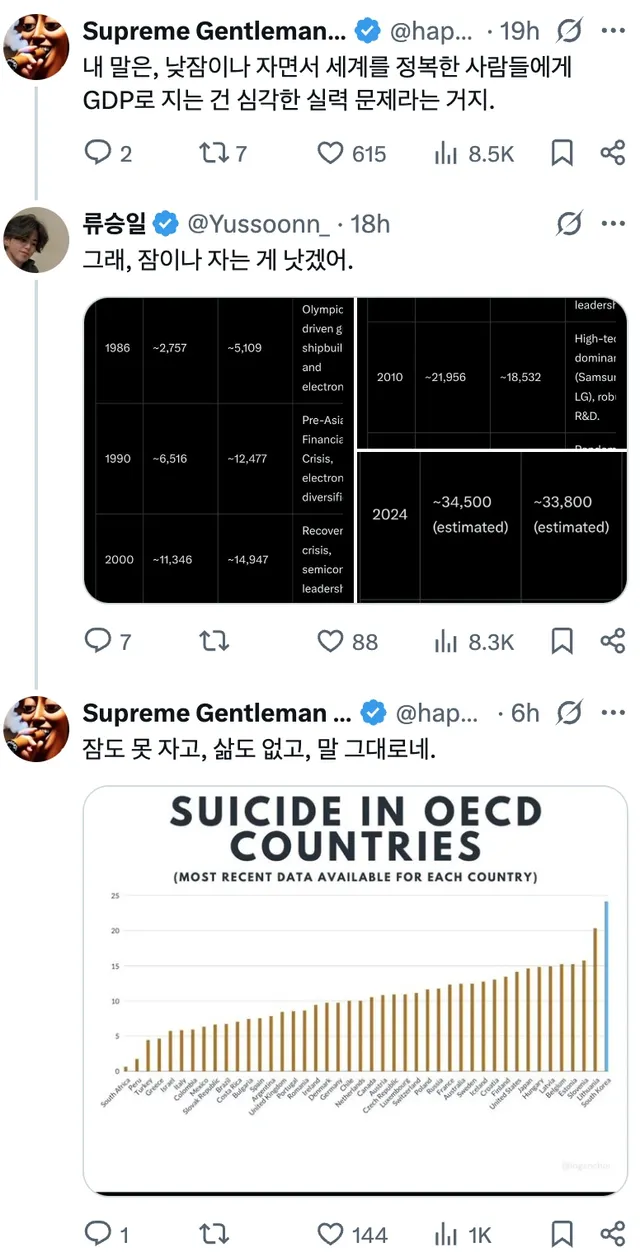Open view analytics showing 8.5K views

pos(444,153)
